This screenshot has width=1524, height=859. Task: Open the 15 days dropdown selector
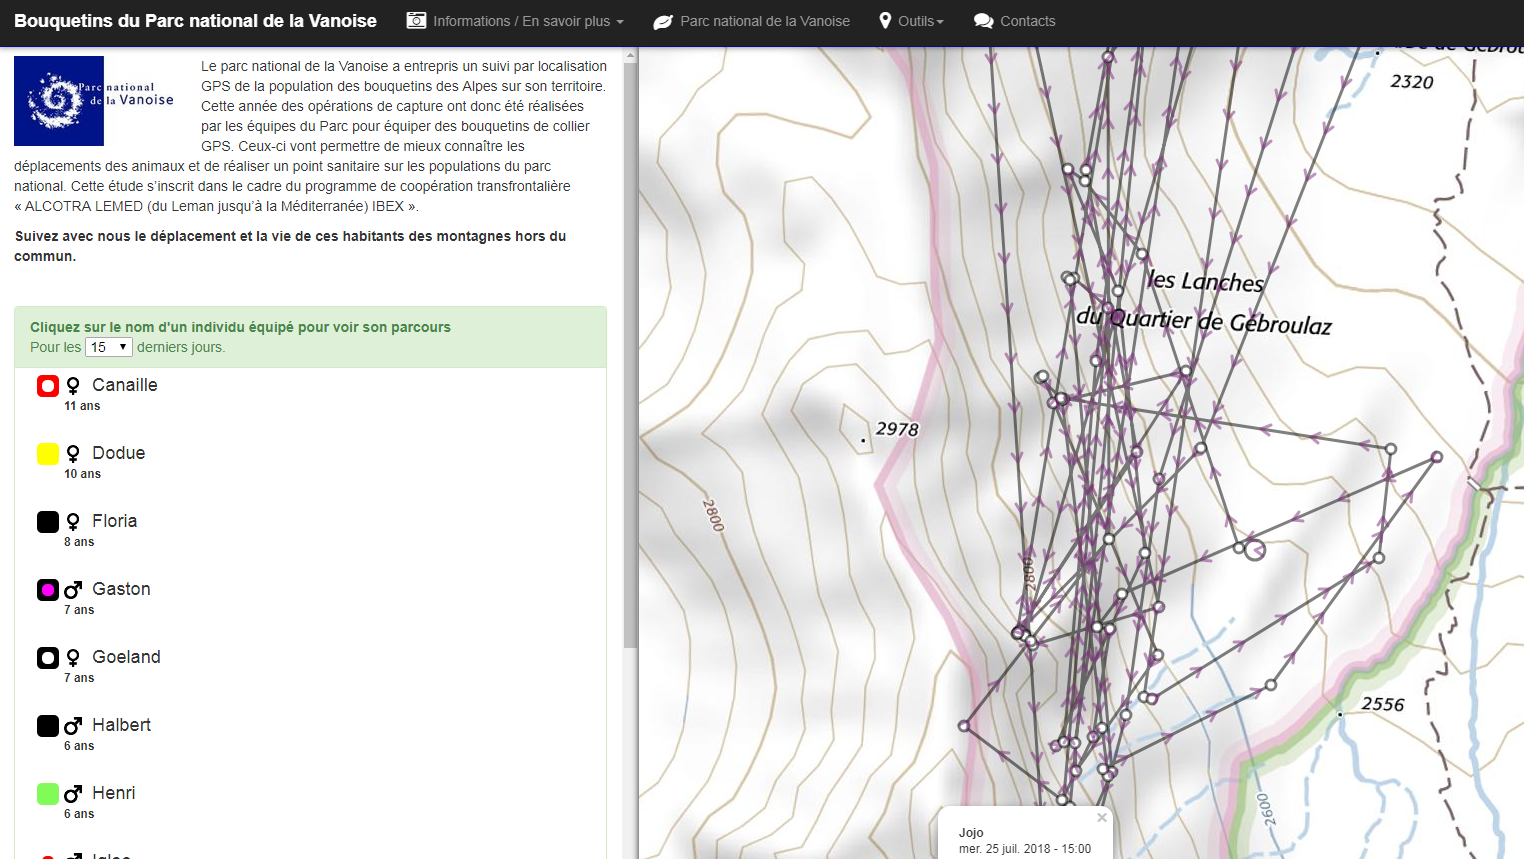coord(109,347)
